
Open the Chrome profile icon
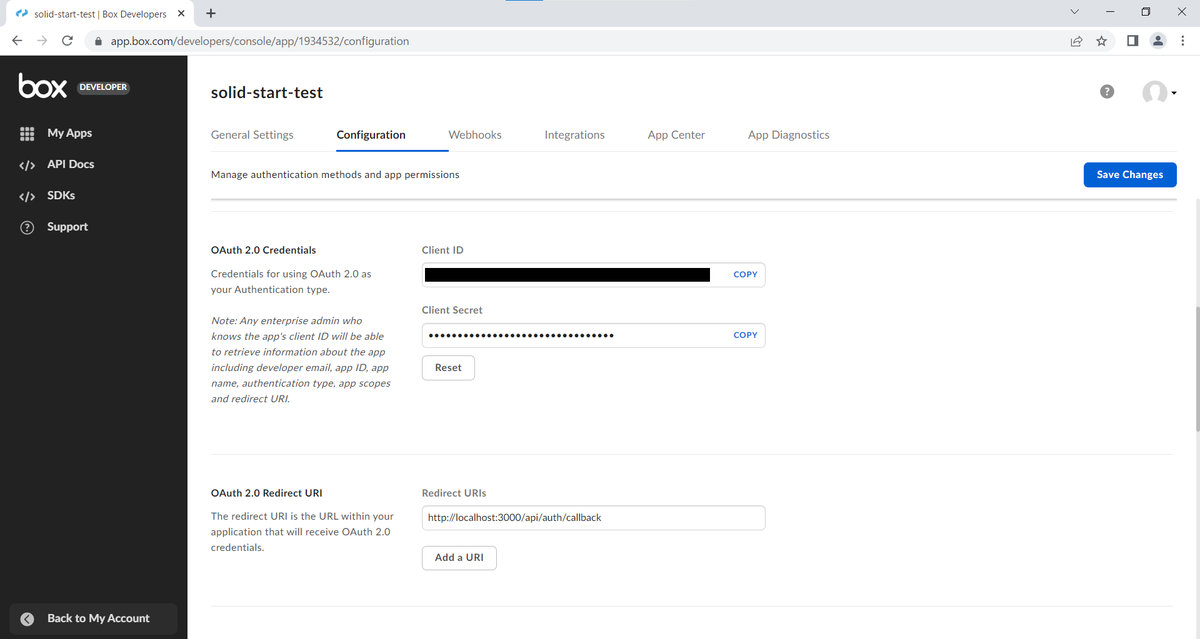[1158, 41]
